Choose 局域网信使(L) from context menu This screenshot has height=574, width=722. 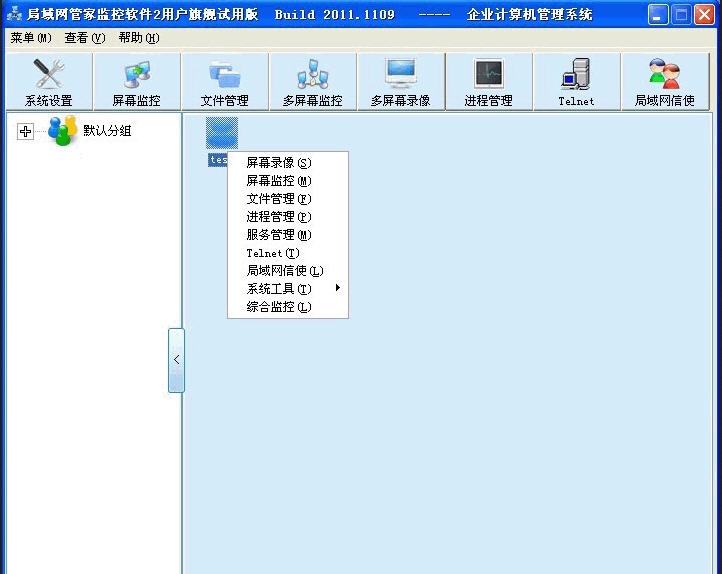coord(288,271)
